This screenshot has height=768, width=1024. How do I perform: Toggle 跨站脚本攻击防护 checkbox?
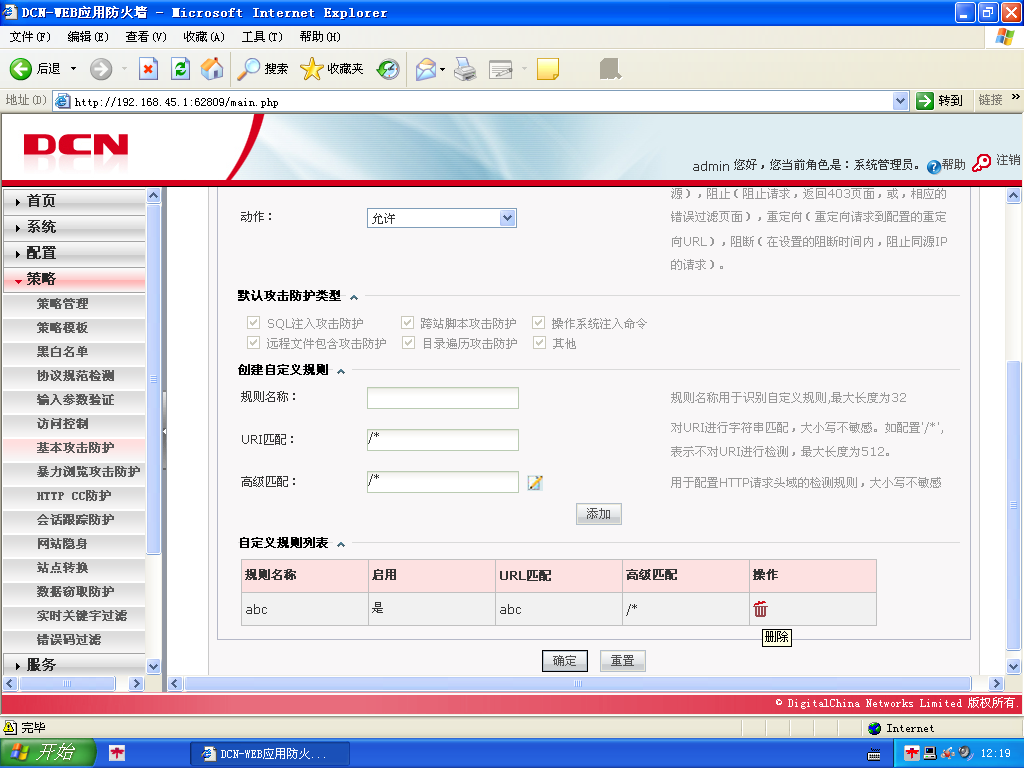(x=408, y=323)
